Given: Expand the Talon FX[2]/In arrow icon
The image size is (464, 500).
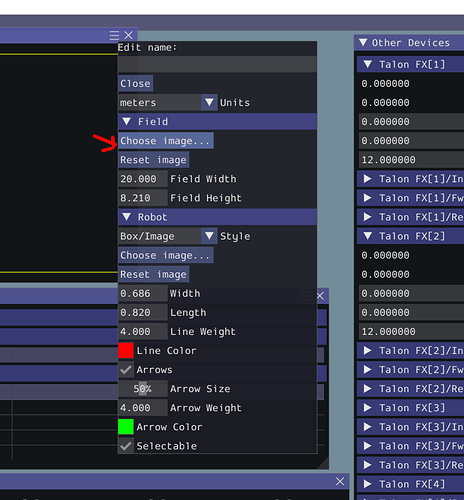Looking at the screenshot, I should tap(367, 350).
